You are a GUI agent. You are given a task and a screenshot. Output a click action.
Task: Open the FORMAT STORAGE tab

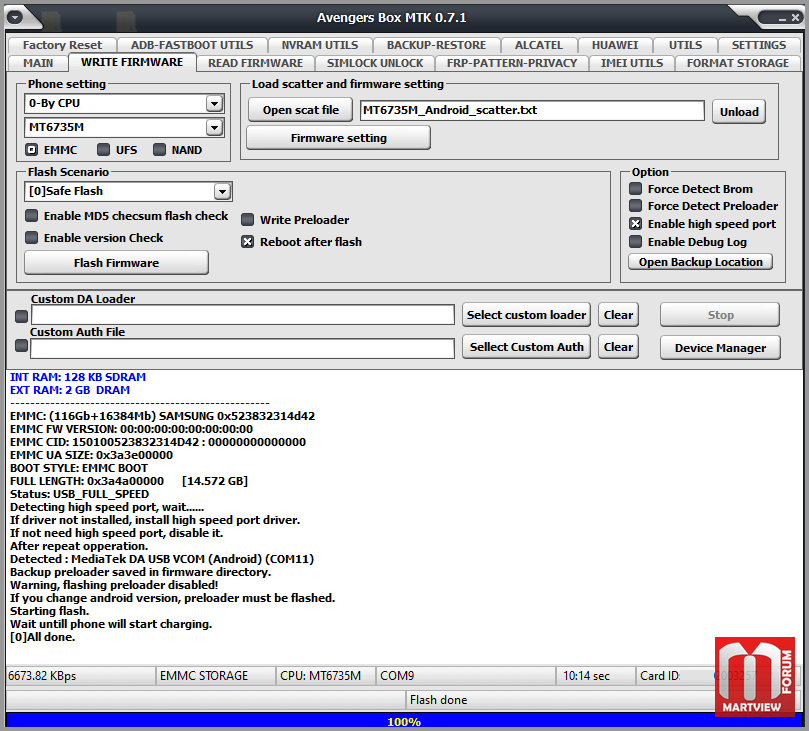pyautogui.click(x=737, y=63)
